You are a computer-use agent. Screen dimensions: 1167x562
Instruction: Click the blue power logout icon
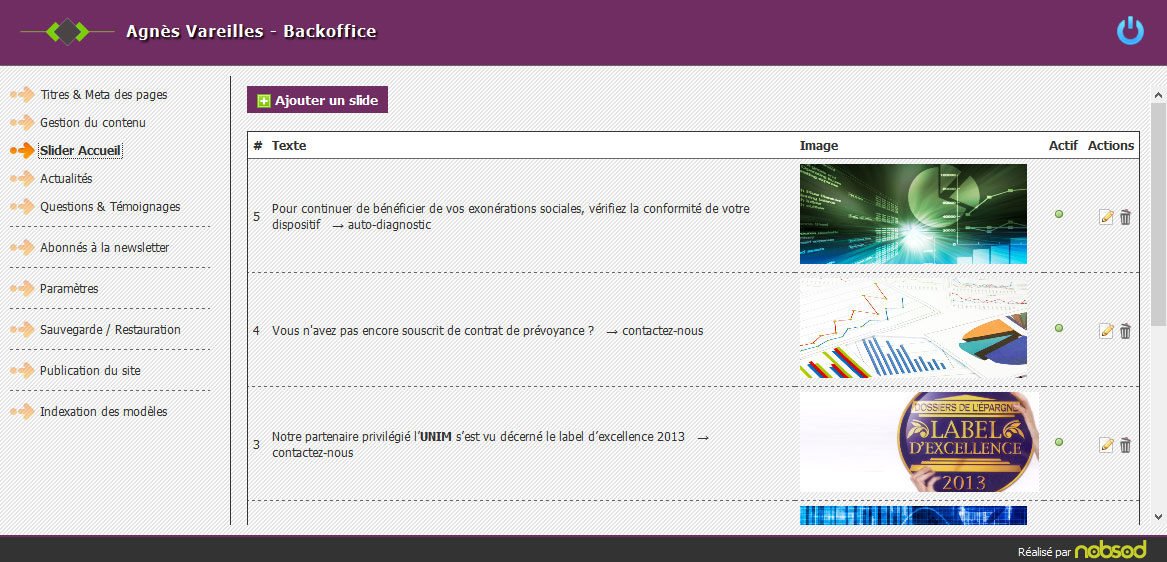click(1130, 31)
